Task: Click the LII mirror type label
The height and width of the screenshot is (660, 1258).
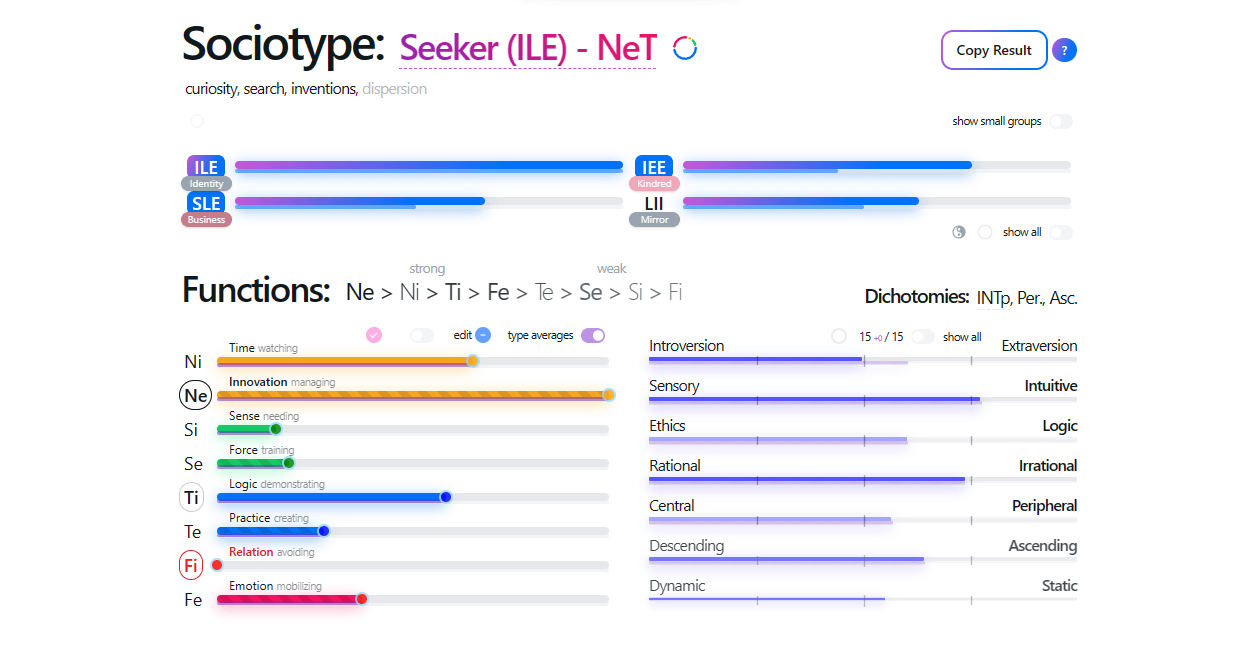Action: 653,203
